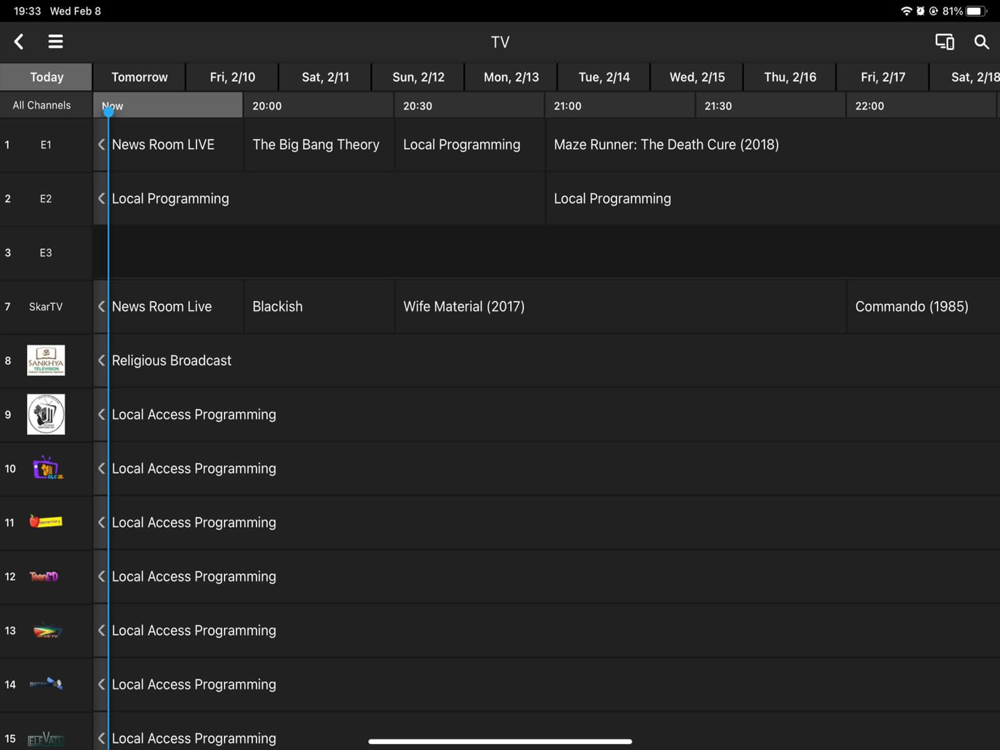
Task: Expand earlier chevron on channel 10 row
Action: pos(101,469)
